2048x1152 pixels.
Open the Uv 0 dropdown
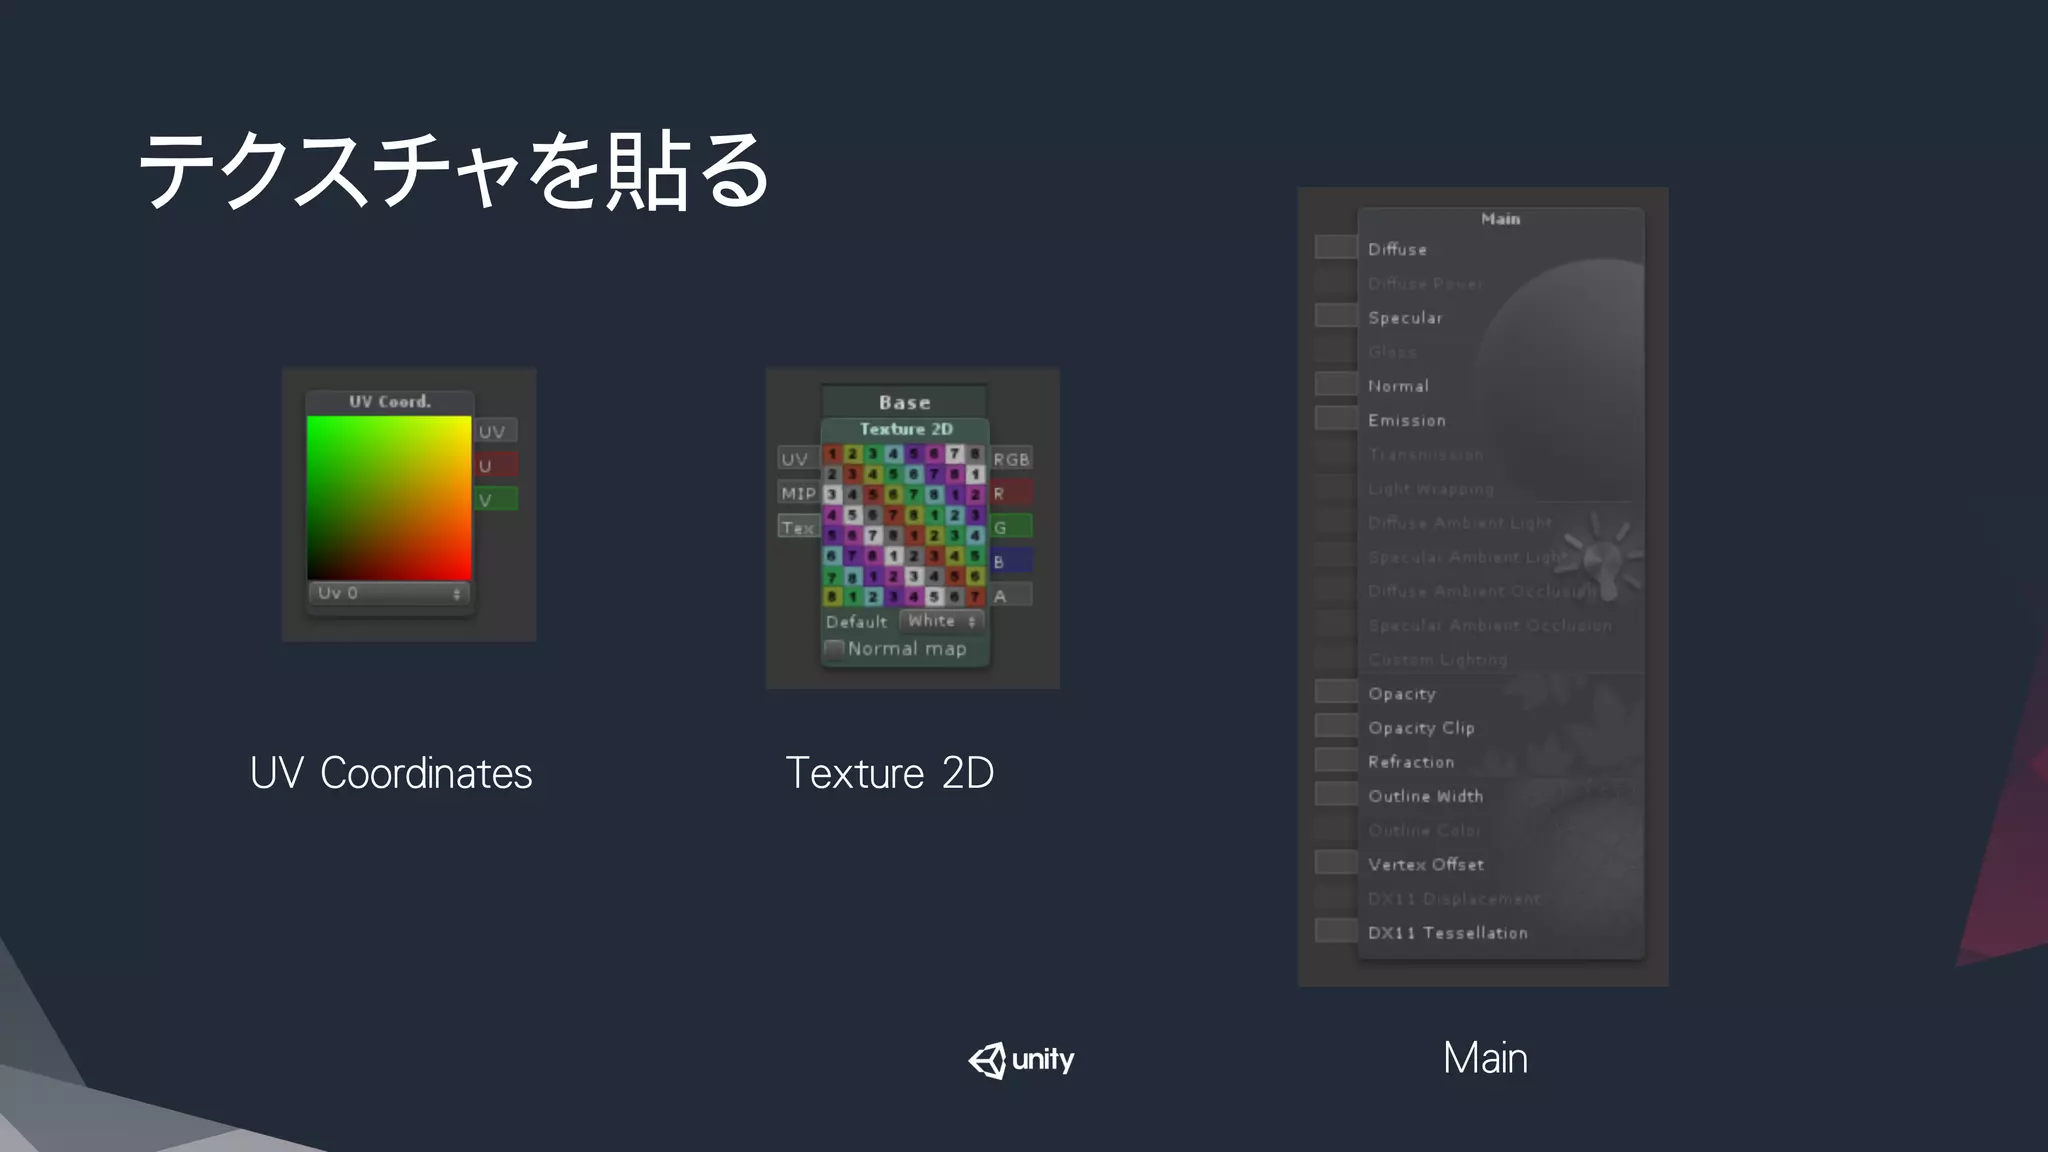click(x=389, y=593)
